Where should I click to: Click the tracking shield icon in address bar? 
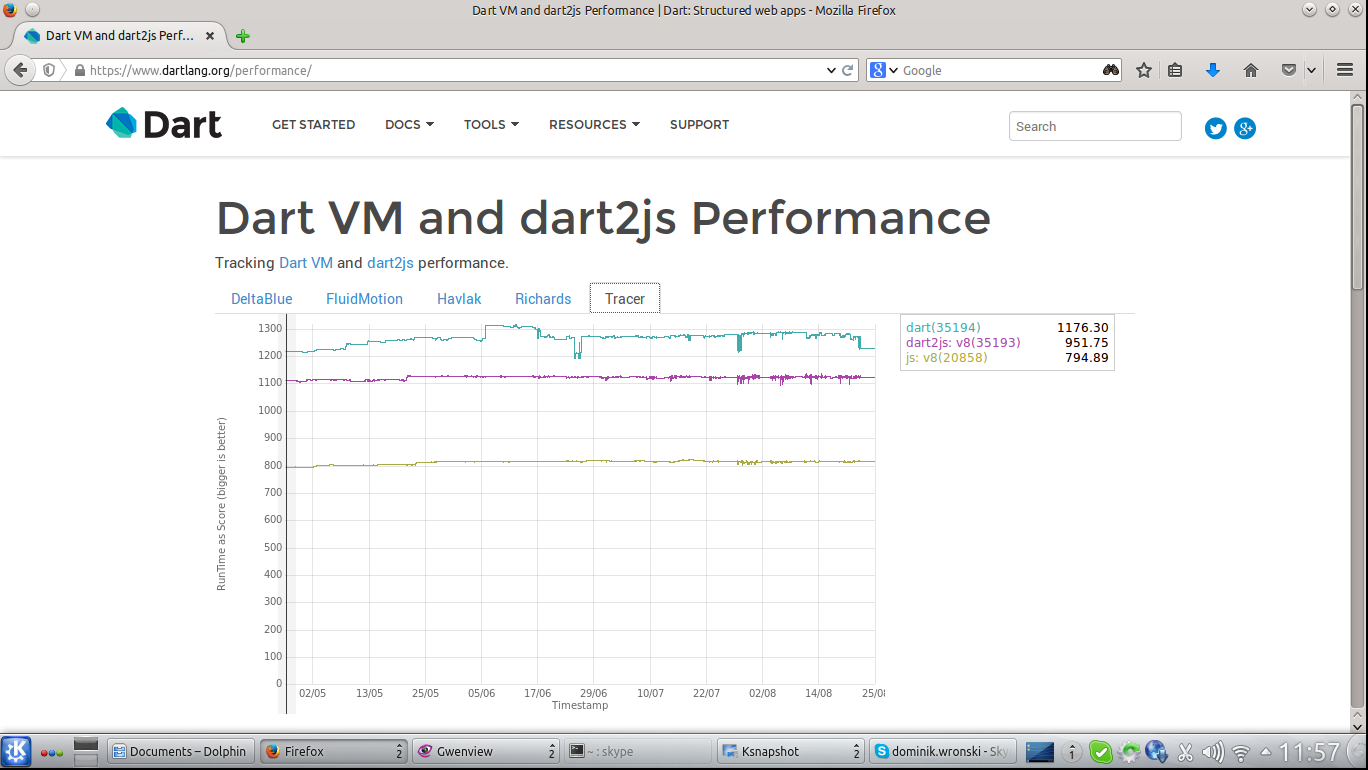49,70
